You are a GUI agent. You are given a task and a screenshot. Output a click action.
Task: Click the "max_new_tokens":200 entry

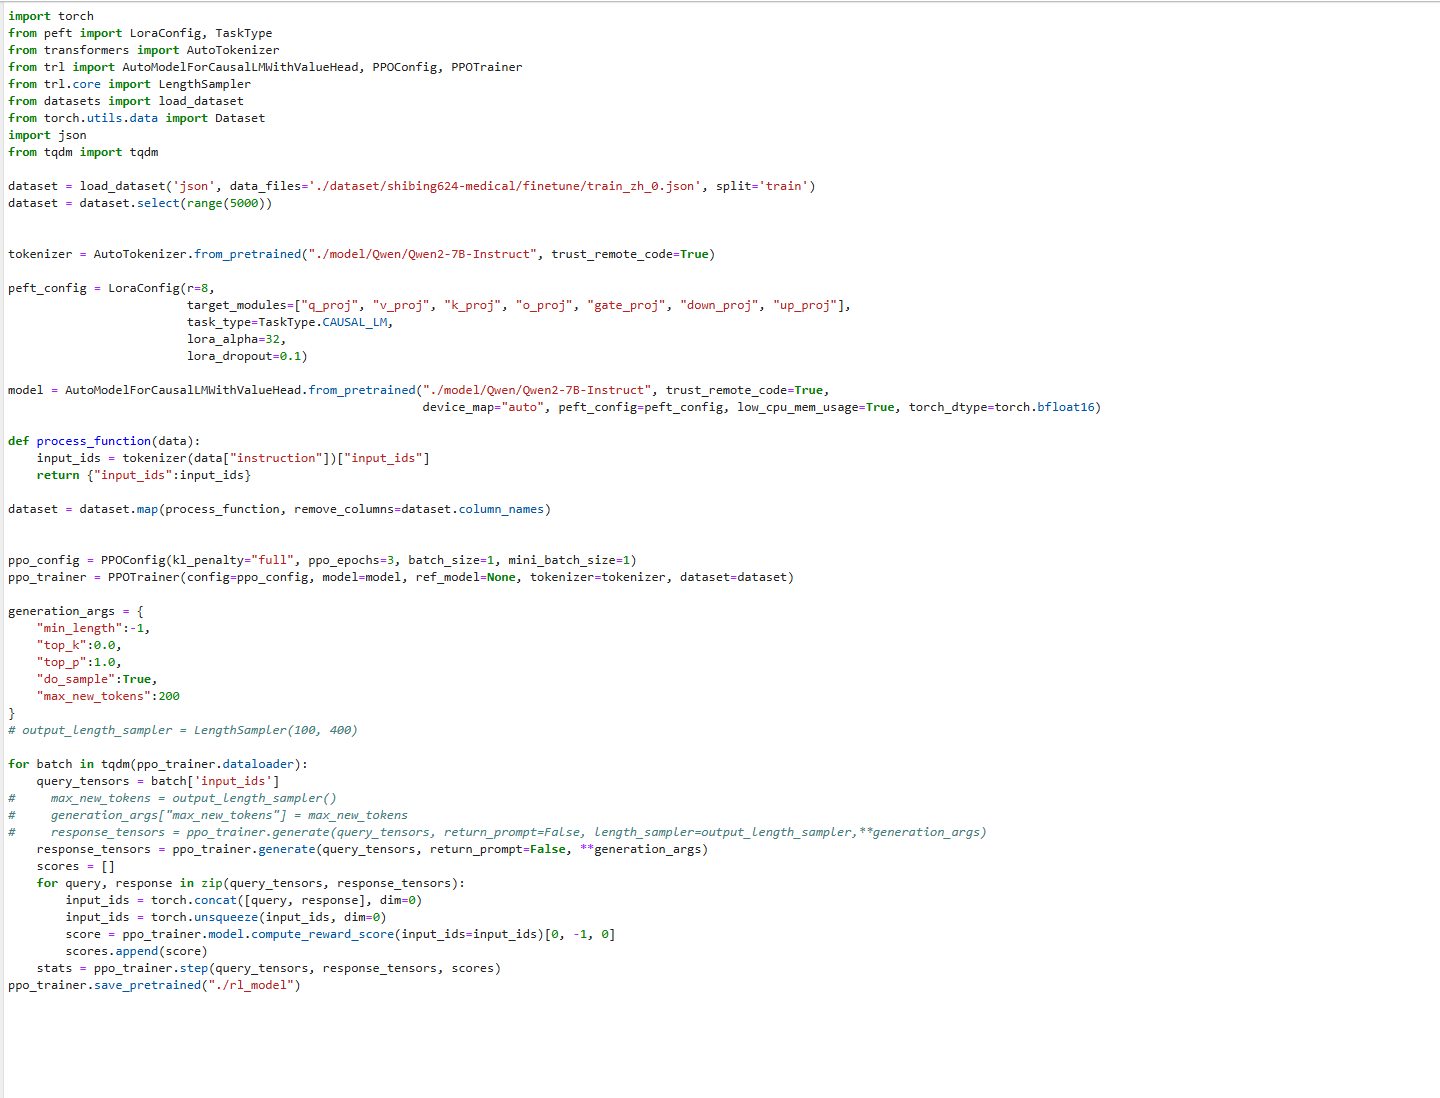pos(108,696)
